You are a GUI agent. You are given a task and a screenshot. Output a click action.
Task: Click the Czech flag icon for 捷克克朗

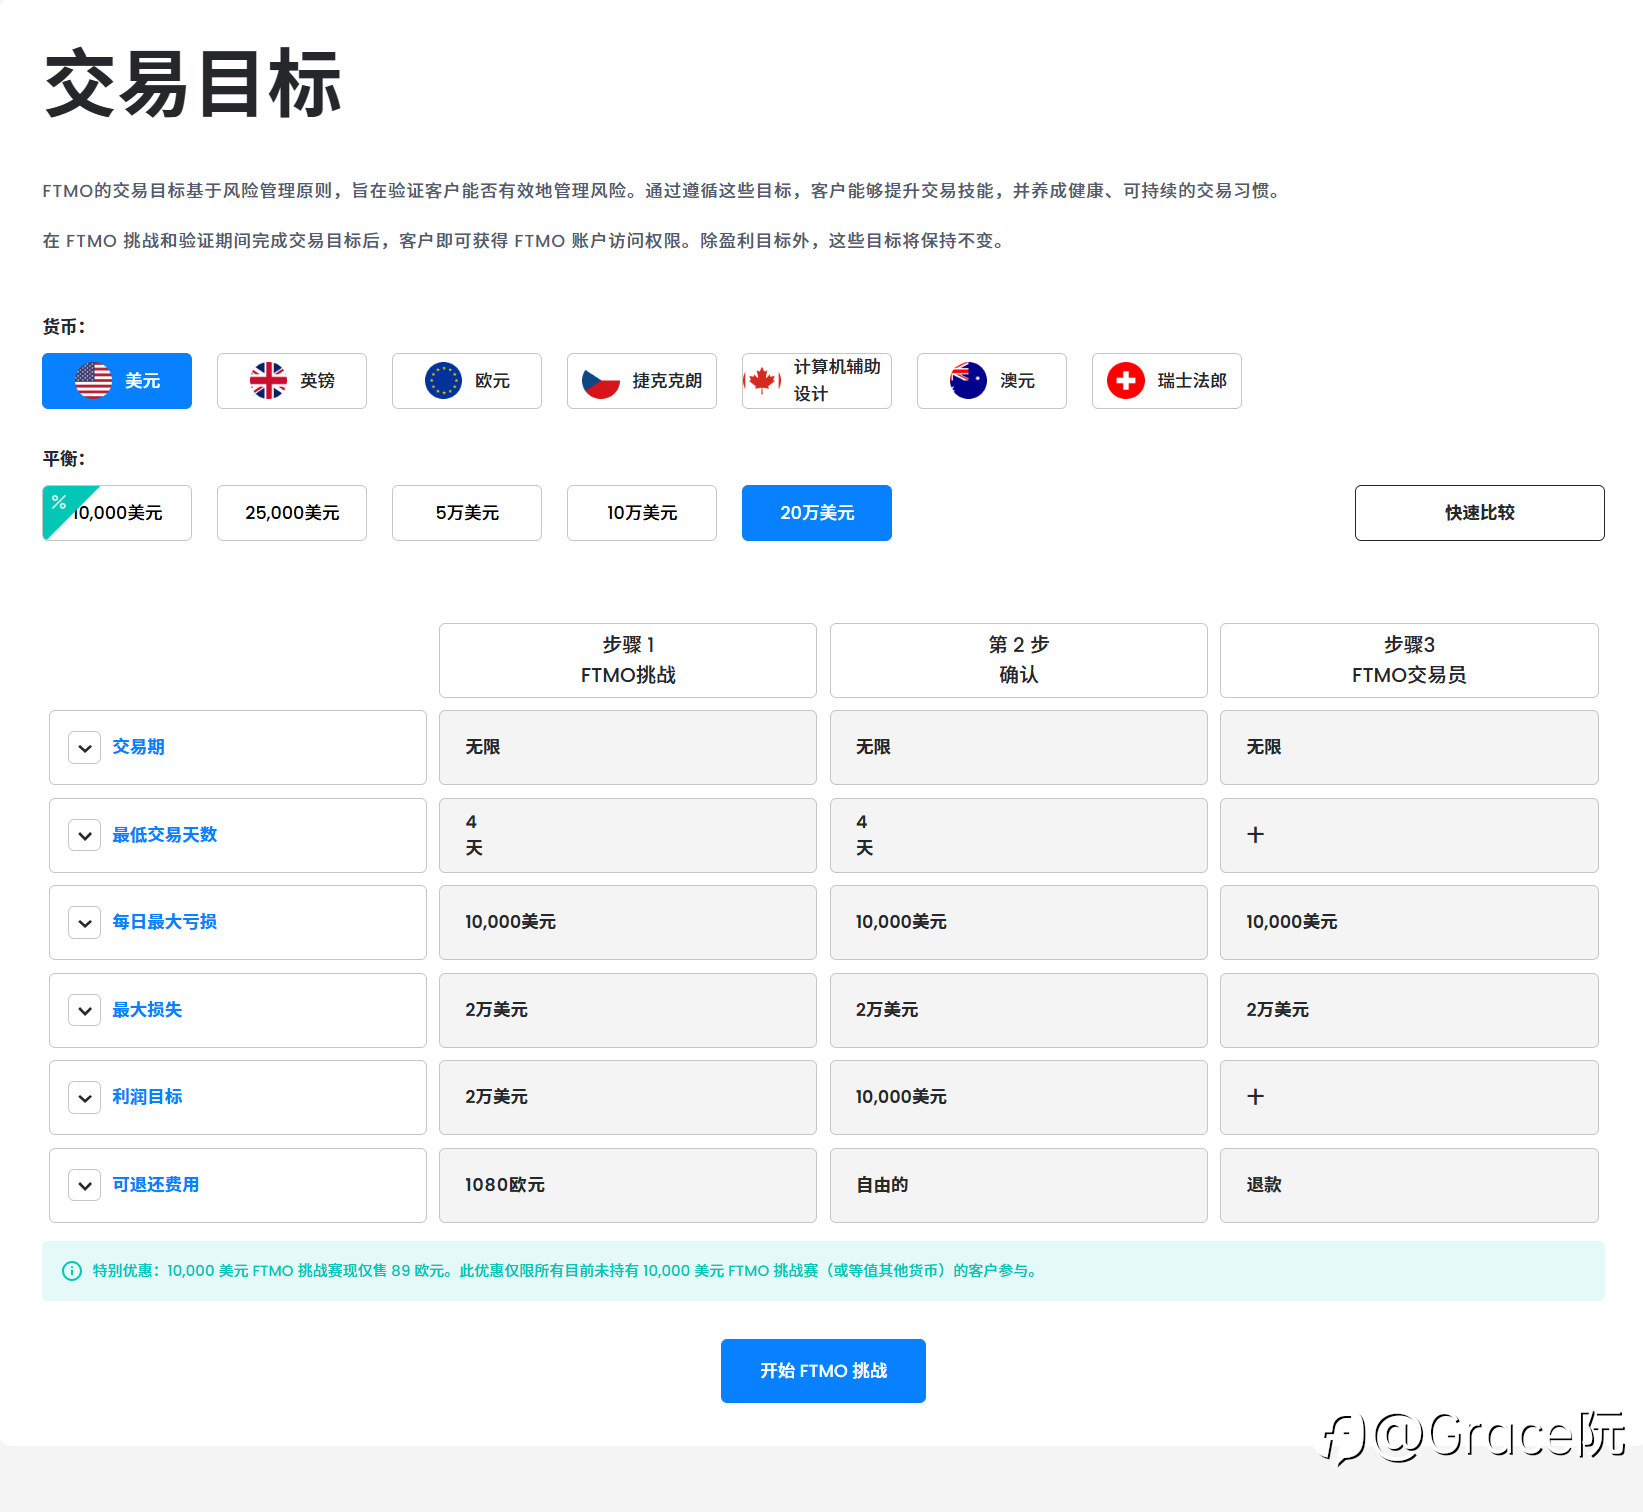[x=601, y=381]
